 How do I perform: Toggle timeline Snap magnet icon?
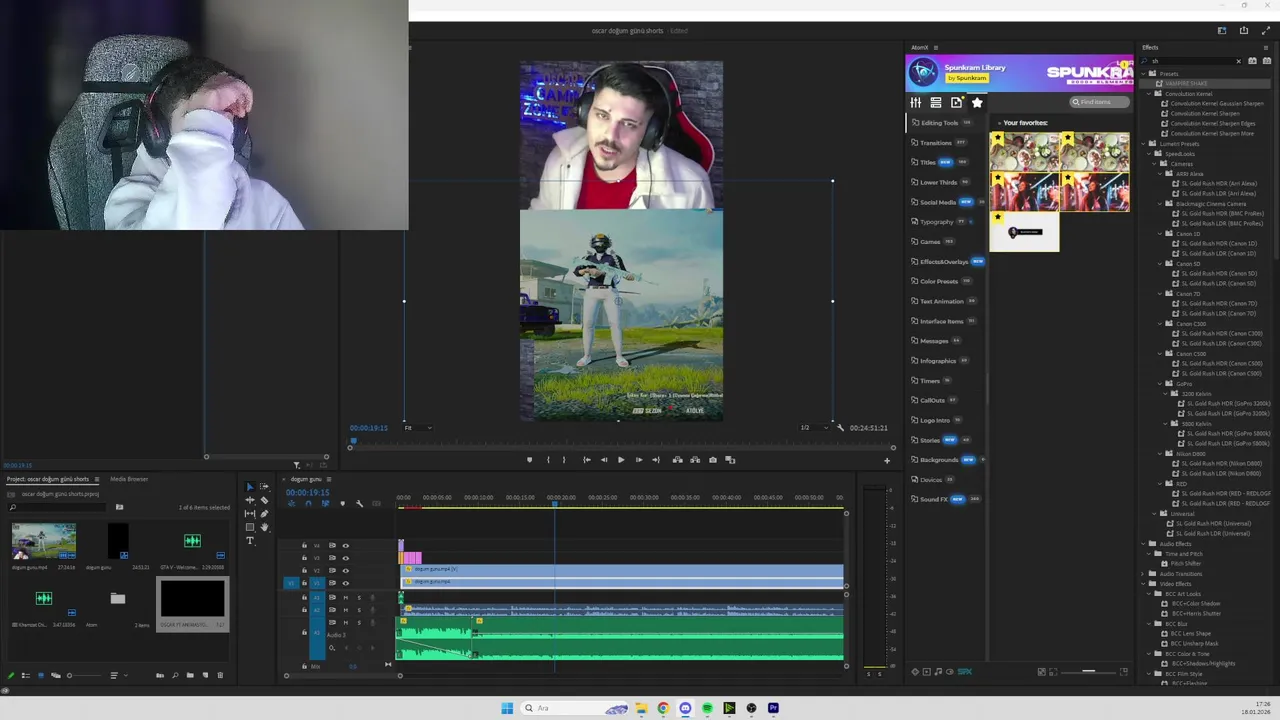click(x=308, y=504)
